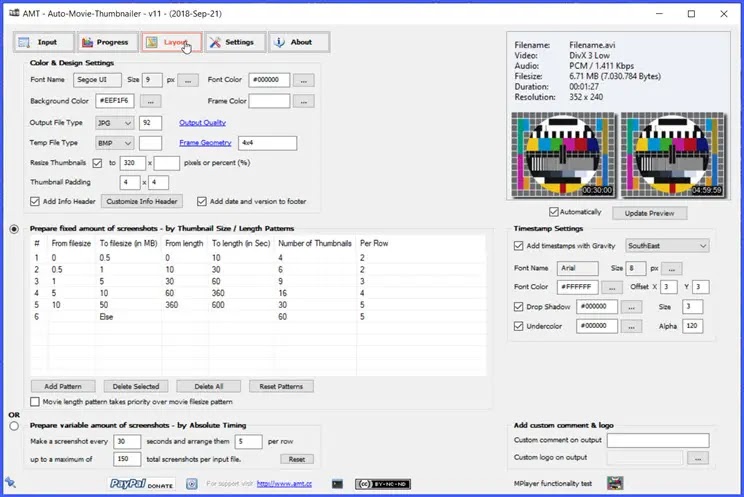Click the Background Color #EEF1F6 field
This screenshot has height=497, width=744.
(114, 101)
